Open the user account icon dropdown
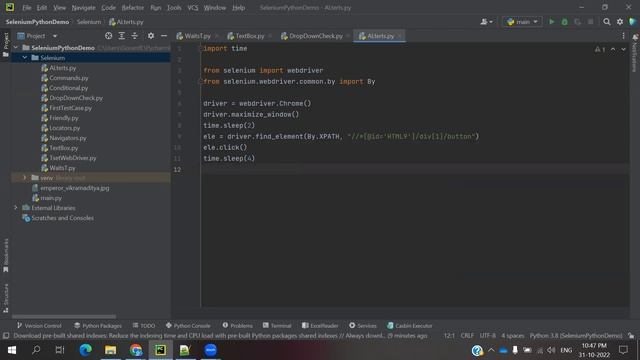Viewport: 640px width, 360px height. (486, 22)
